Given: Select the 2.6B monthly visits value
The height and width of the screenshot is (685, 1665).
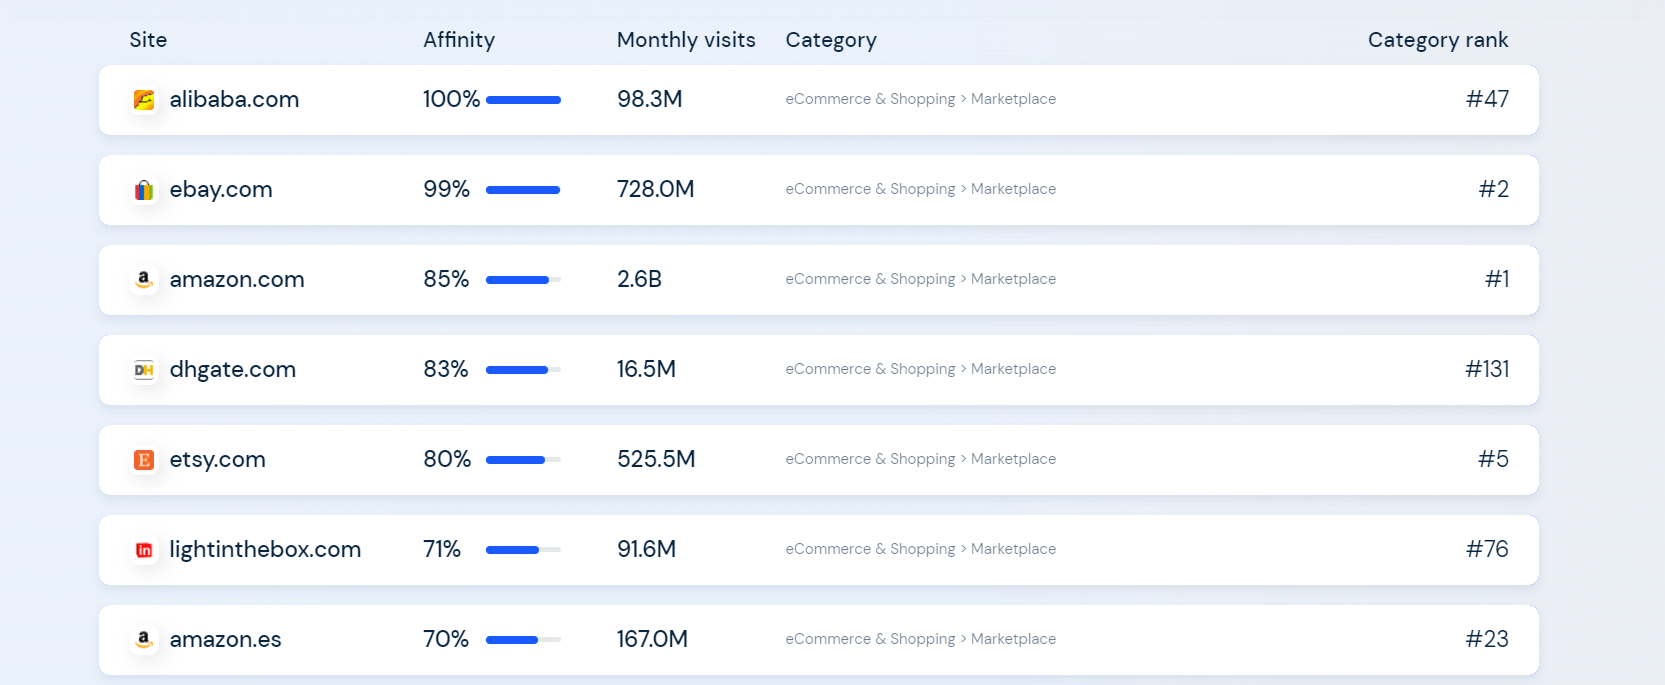Looking at the screenshot, I should pyautogui.click(x=640, y=279).
